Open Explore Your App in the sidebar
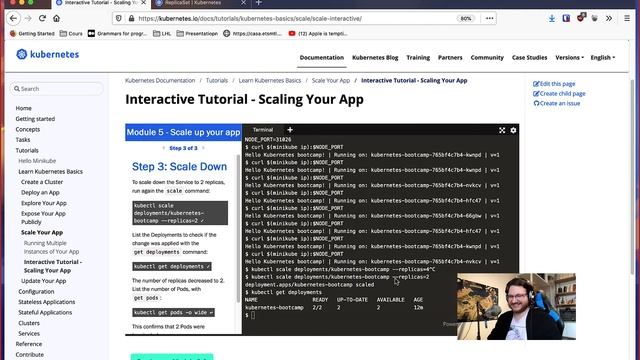Screen dimensions: 640x360 [44, 203]
